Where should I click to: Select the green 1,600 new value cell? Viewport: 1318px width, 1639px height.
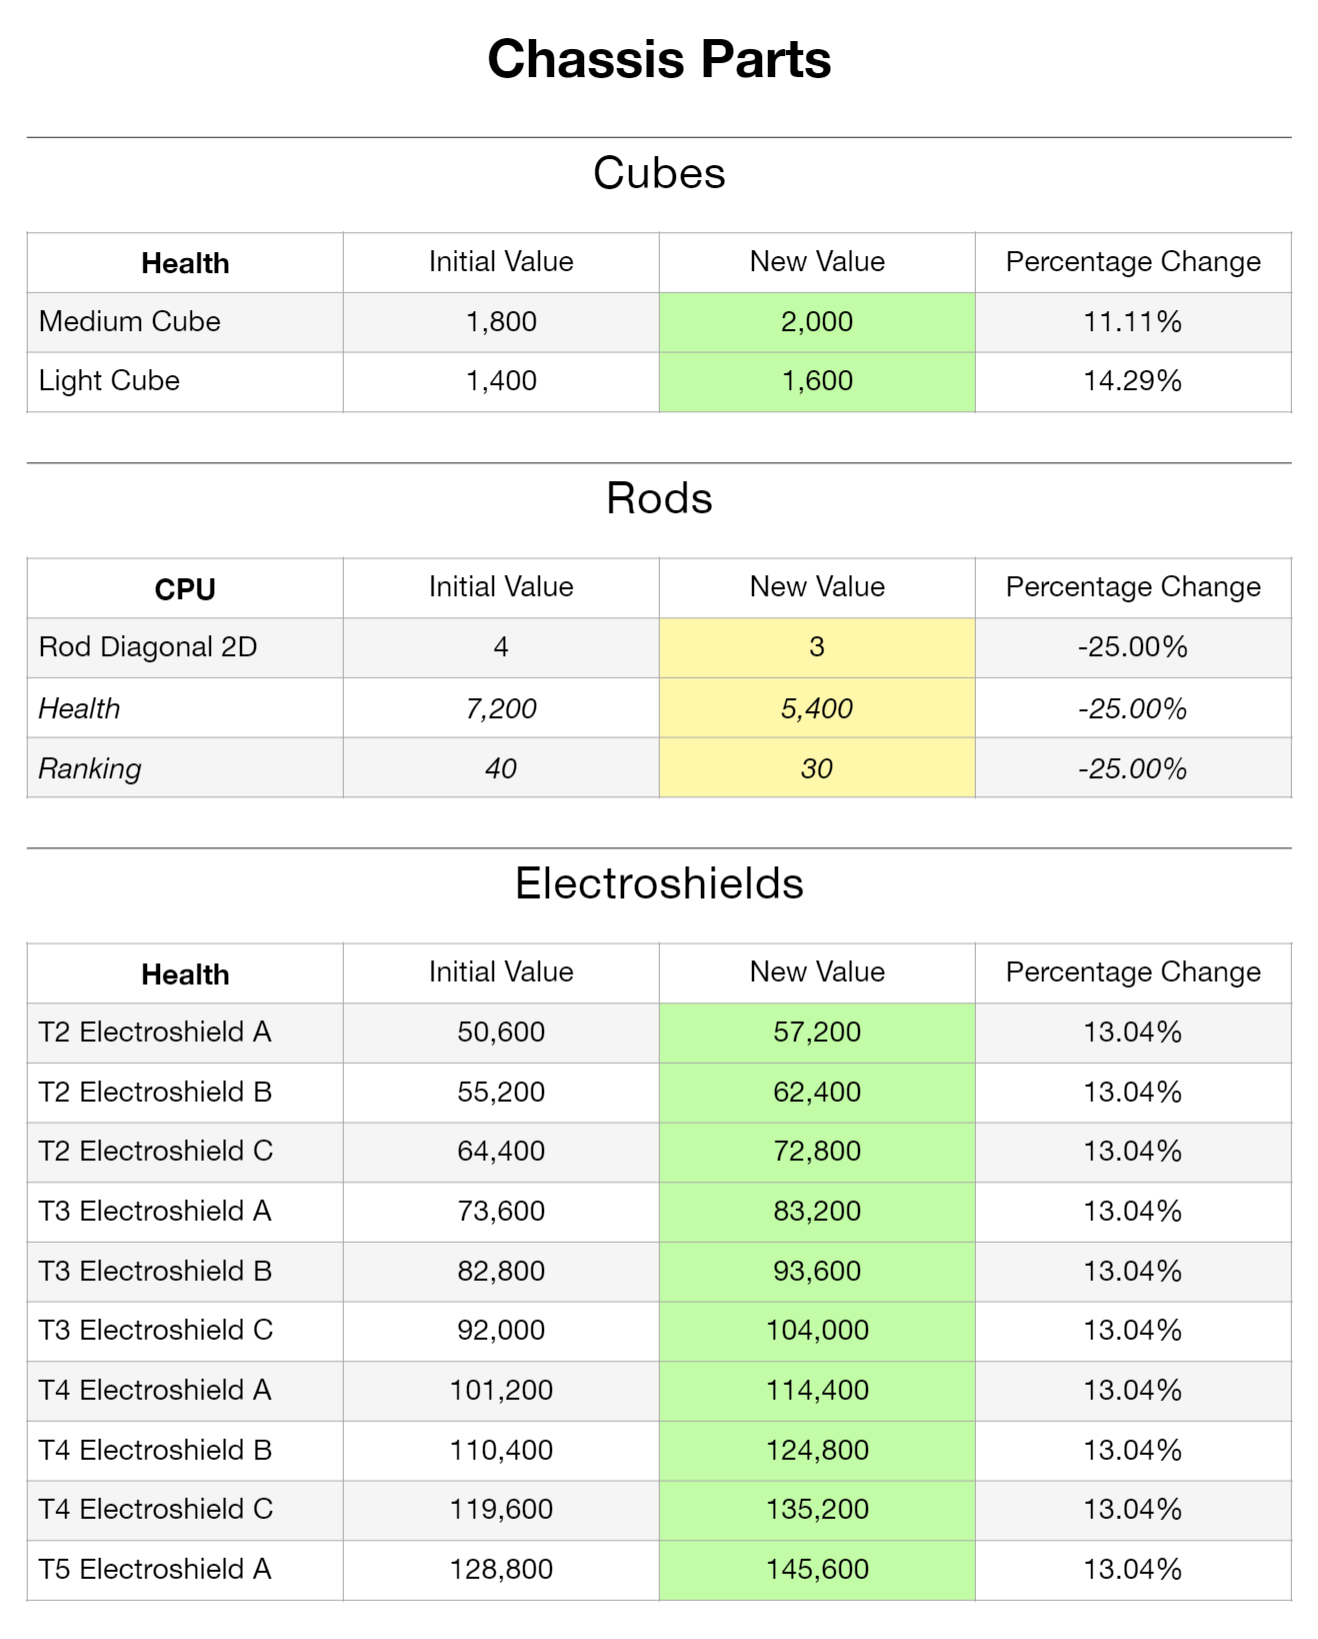(817, 381)
